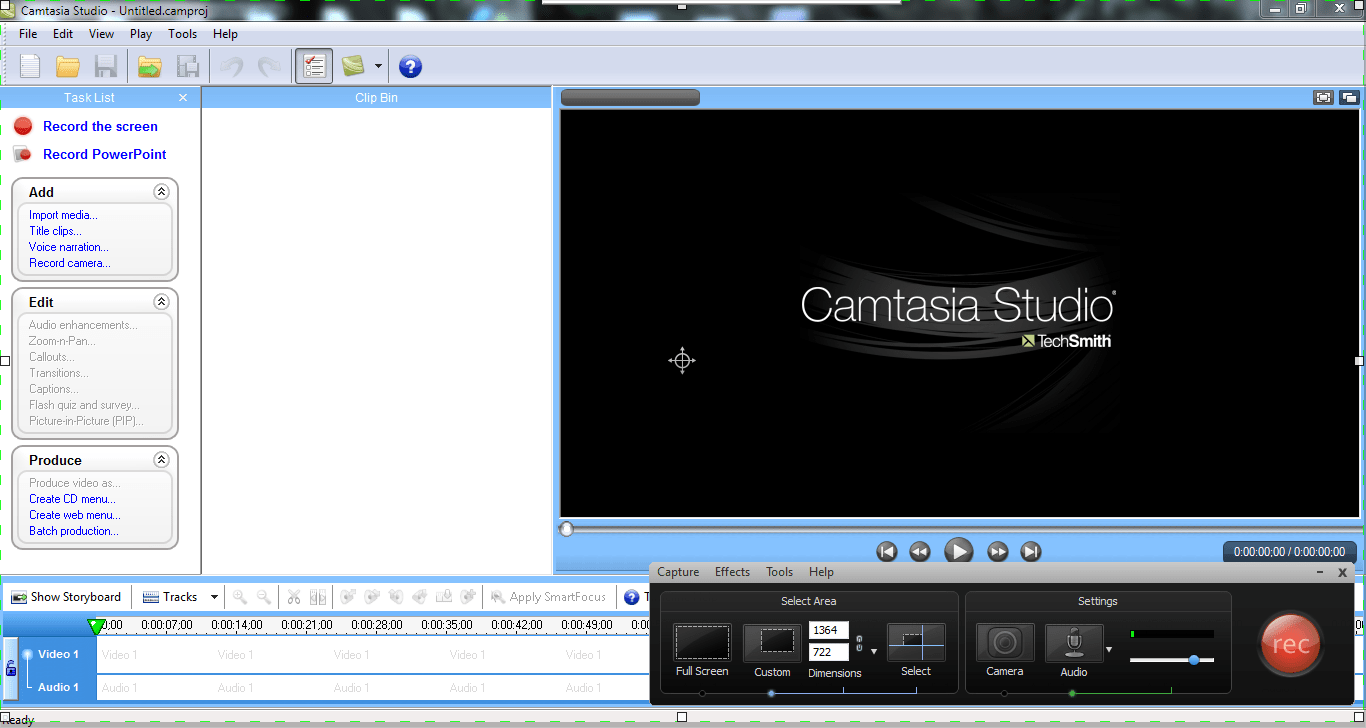The image size is (1366, 728).
Task: Click the Create CD menu... link
Action: (72, 499)
